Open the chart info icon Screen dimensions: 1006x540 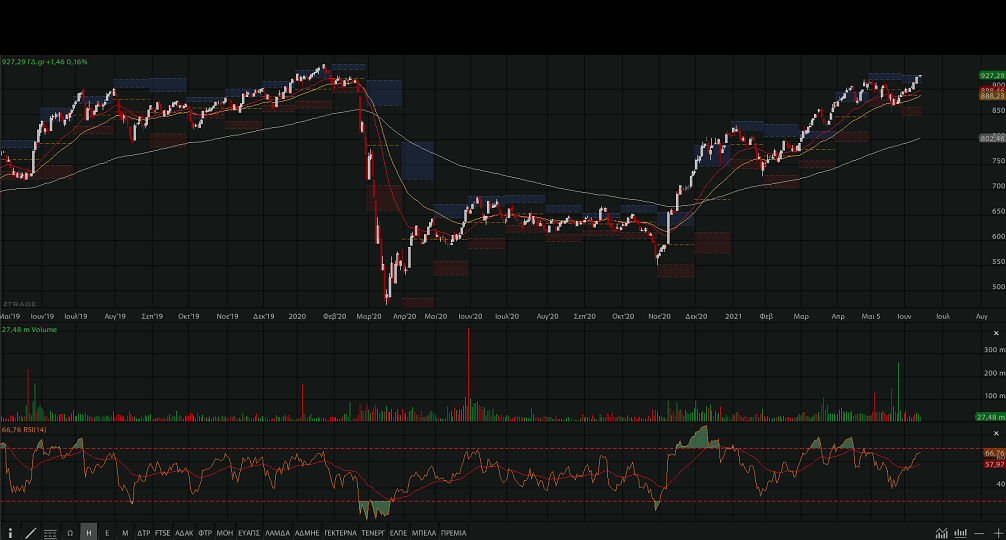click(10, 533)
